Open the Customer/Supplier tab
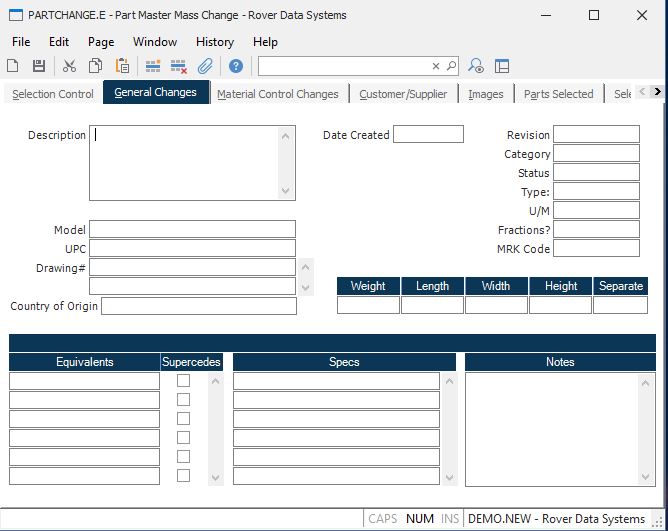The height and width of the screenshot is (531, 668). point(403,94)
